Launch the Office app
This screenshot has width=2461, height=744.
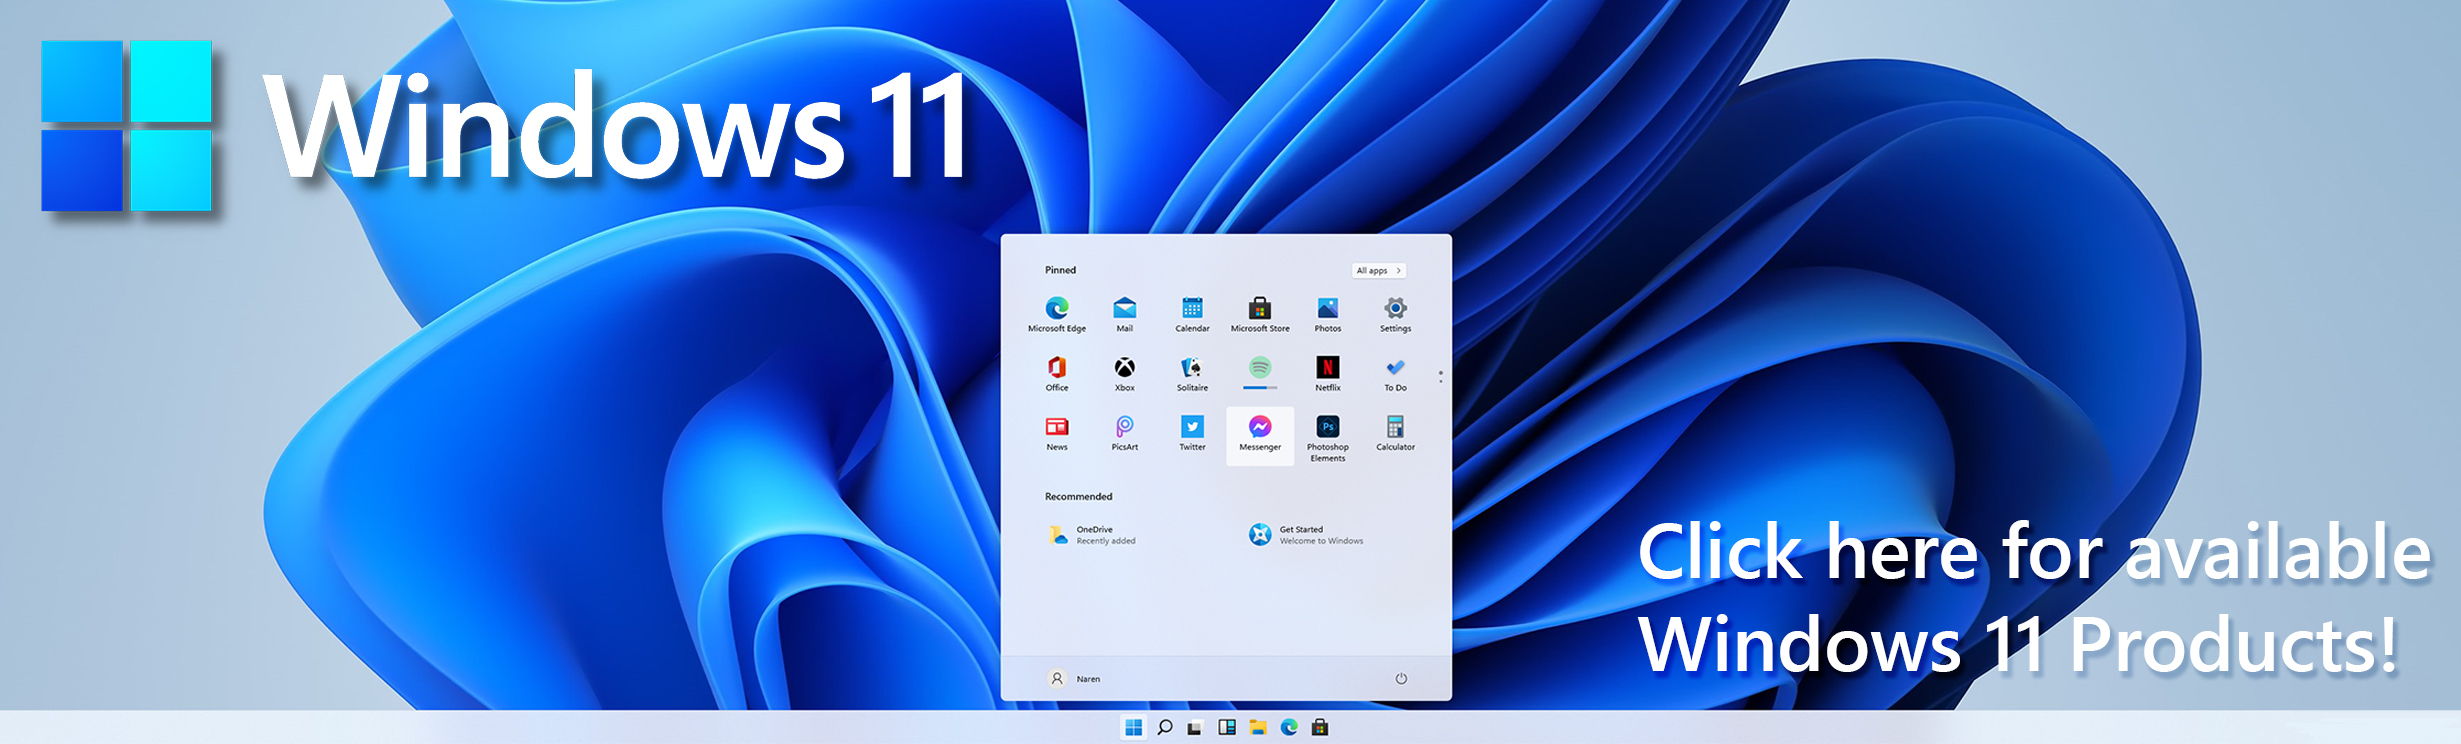1057,373
